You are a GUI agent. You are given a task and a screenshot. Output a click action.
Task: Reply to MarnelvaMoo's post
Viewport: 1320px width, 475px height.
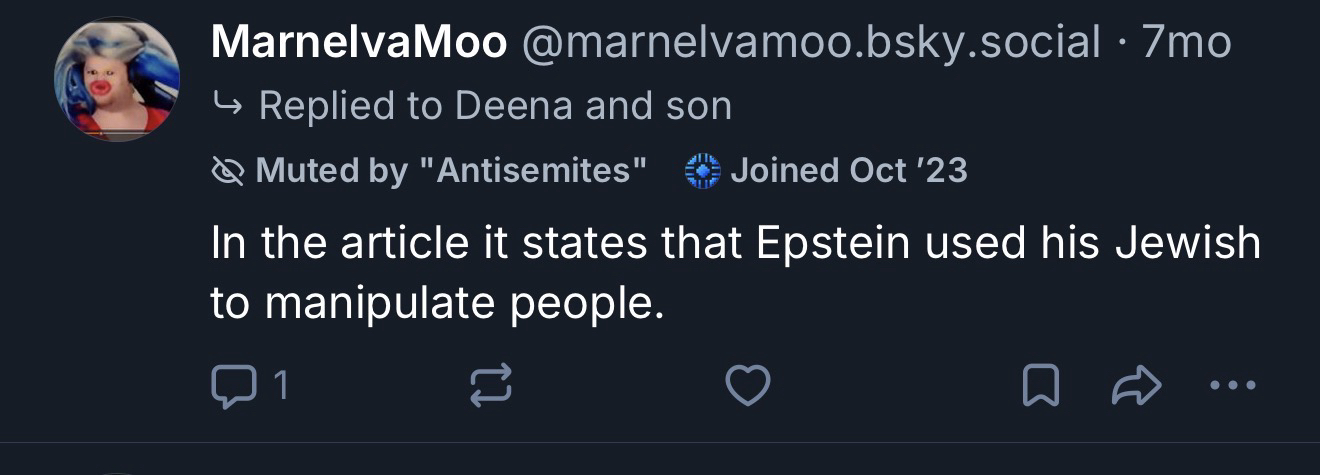[x=234, y=386]
